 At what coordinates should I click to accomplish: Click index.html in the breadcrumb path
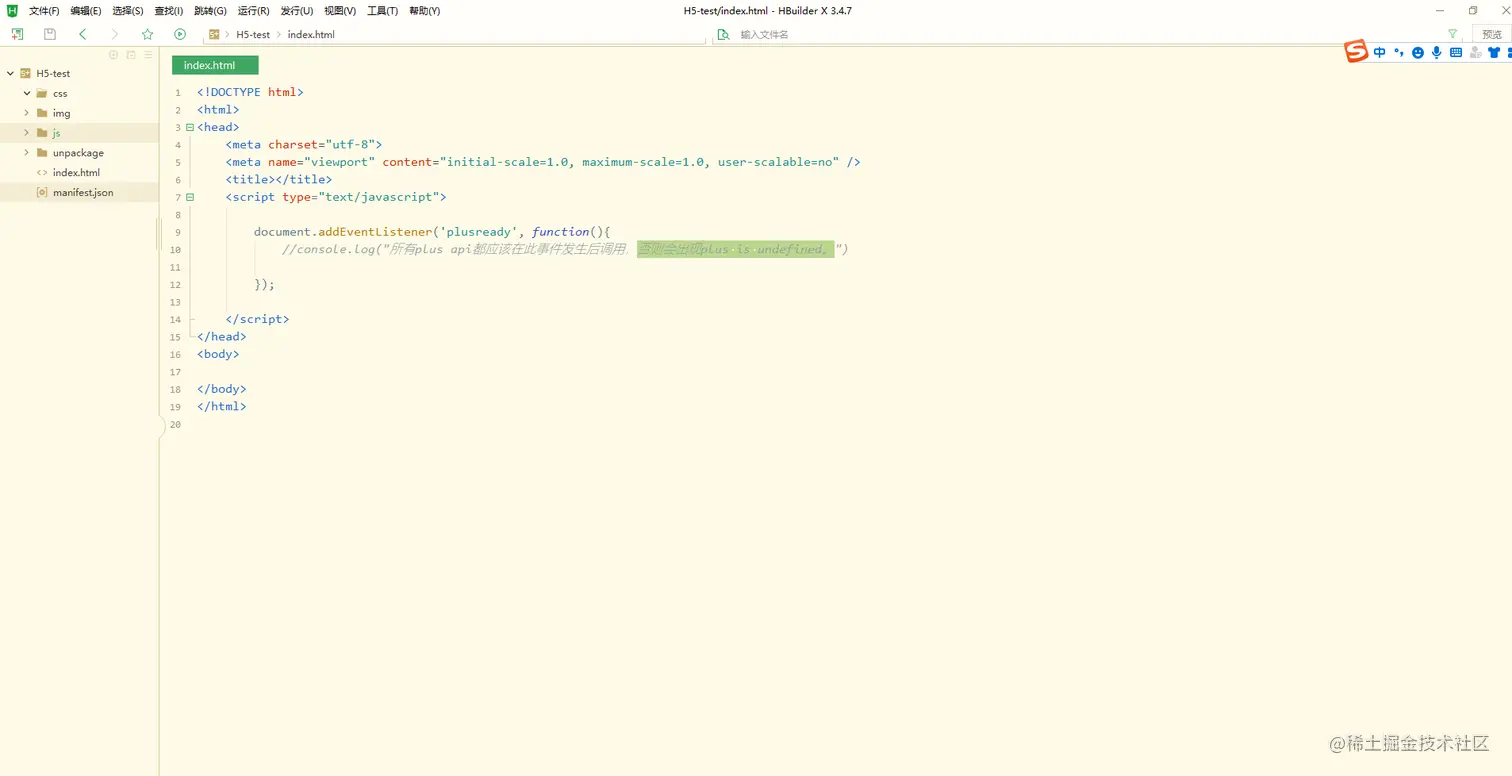click(x=311, y=34)
